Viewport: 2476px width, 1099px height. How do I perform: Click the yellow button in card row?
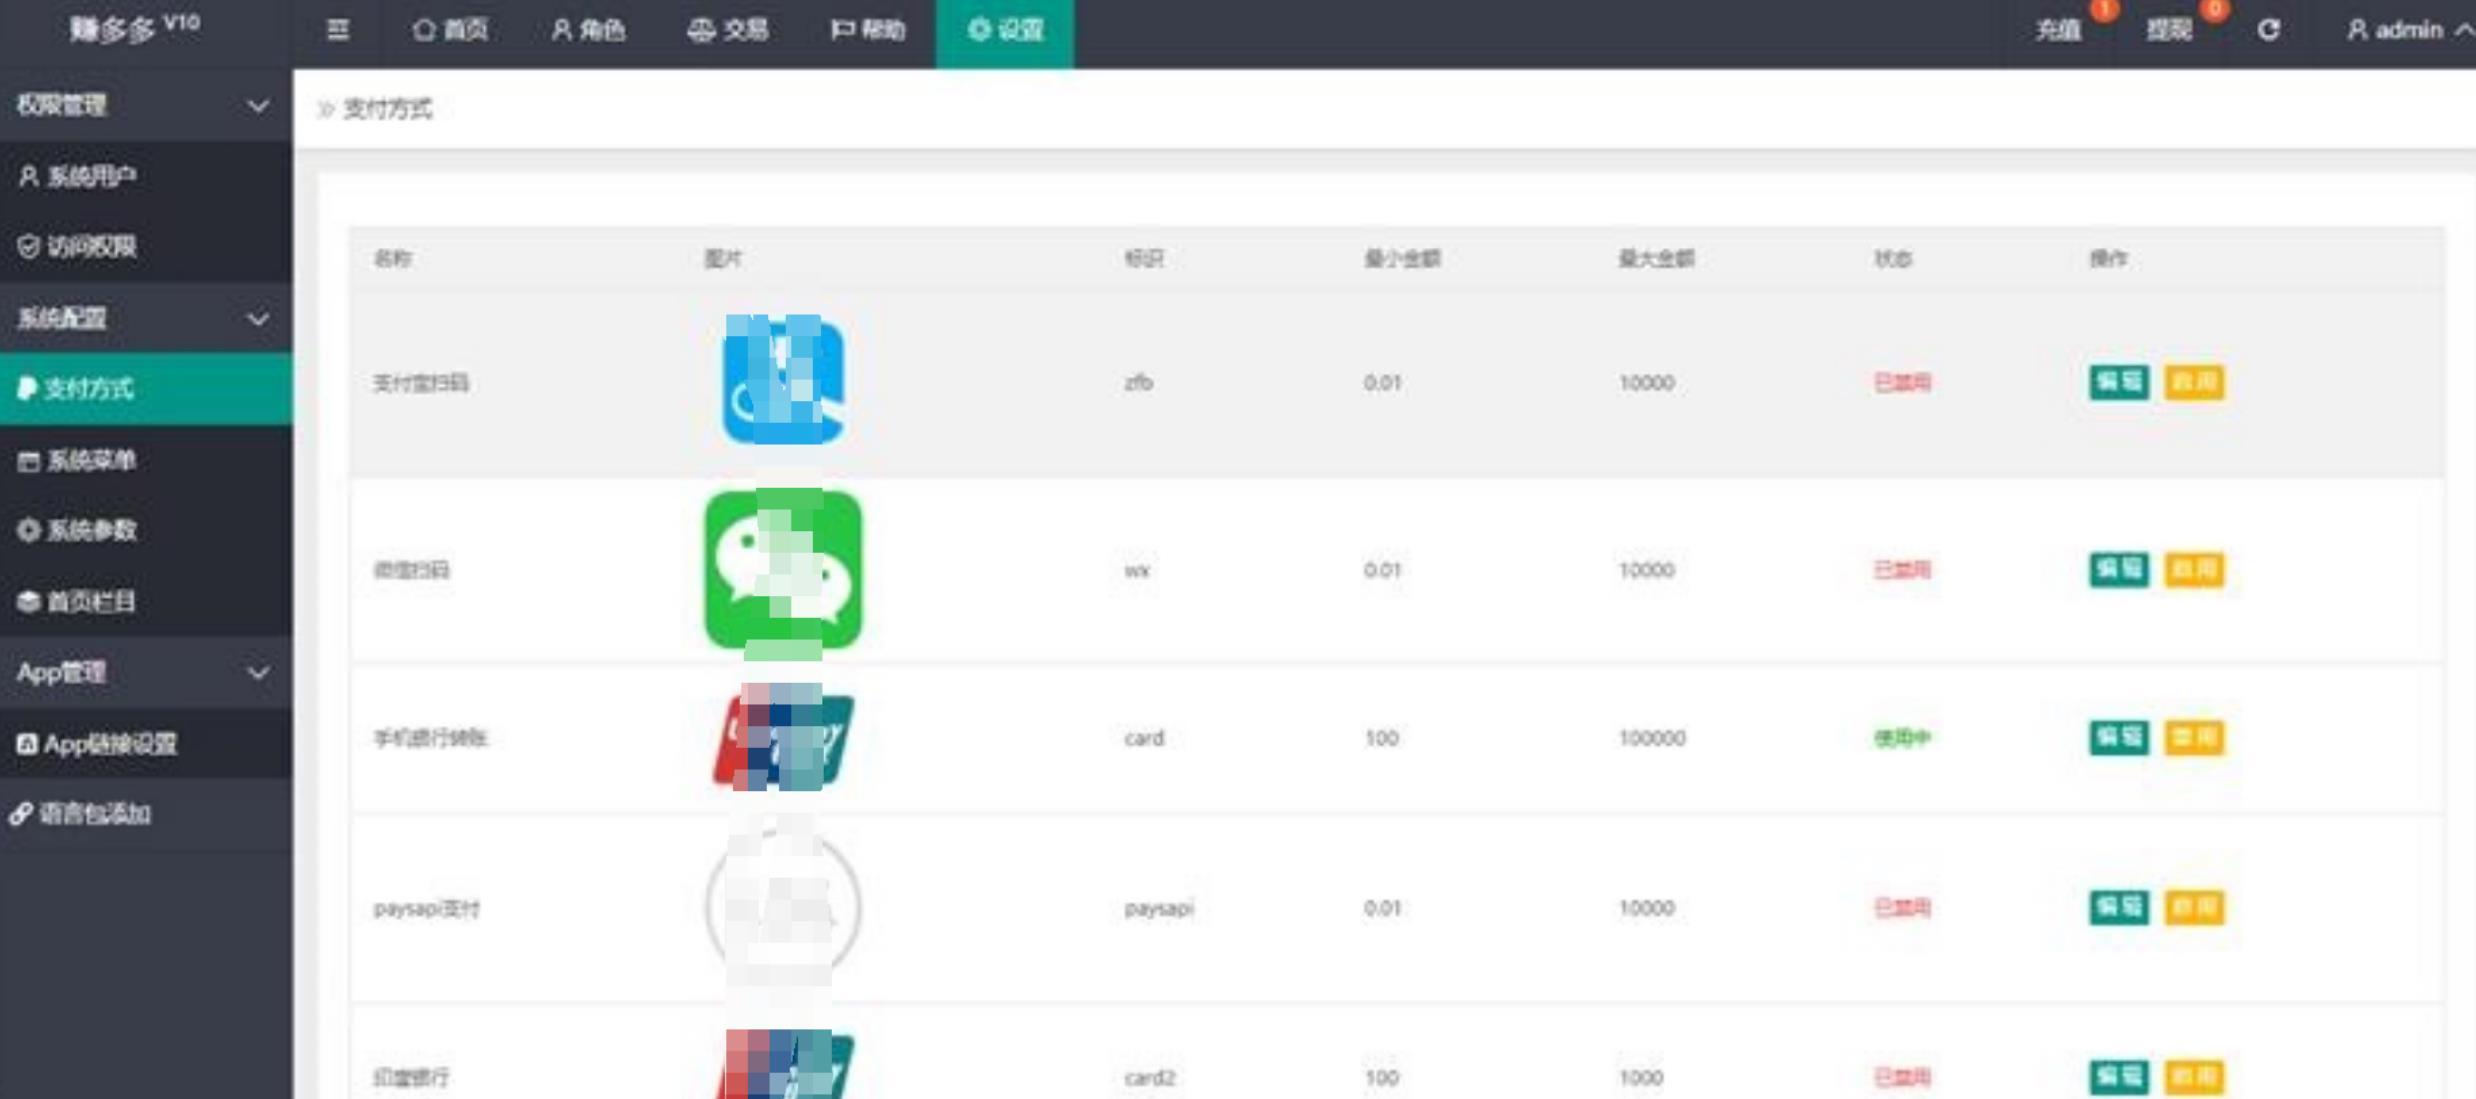point(2194,737)
